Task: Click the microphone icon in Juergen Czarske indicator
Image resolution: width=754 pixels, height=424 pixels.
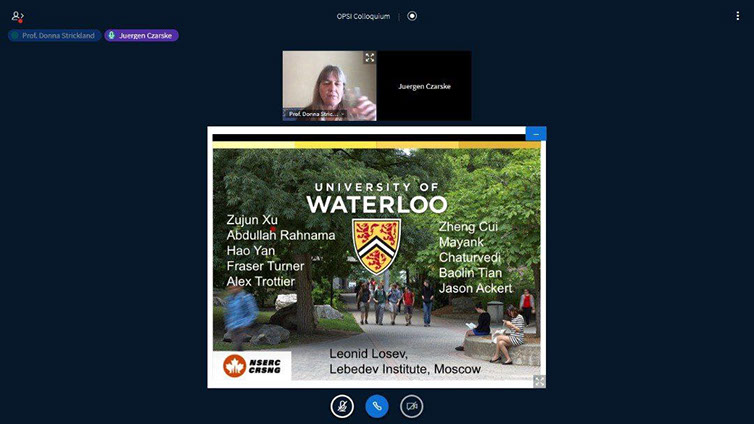Action: pos(112,36)
